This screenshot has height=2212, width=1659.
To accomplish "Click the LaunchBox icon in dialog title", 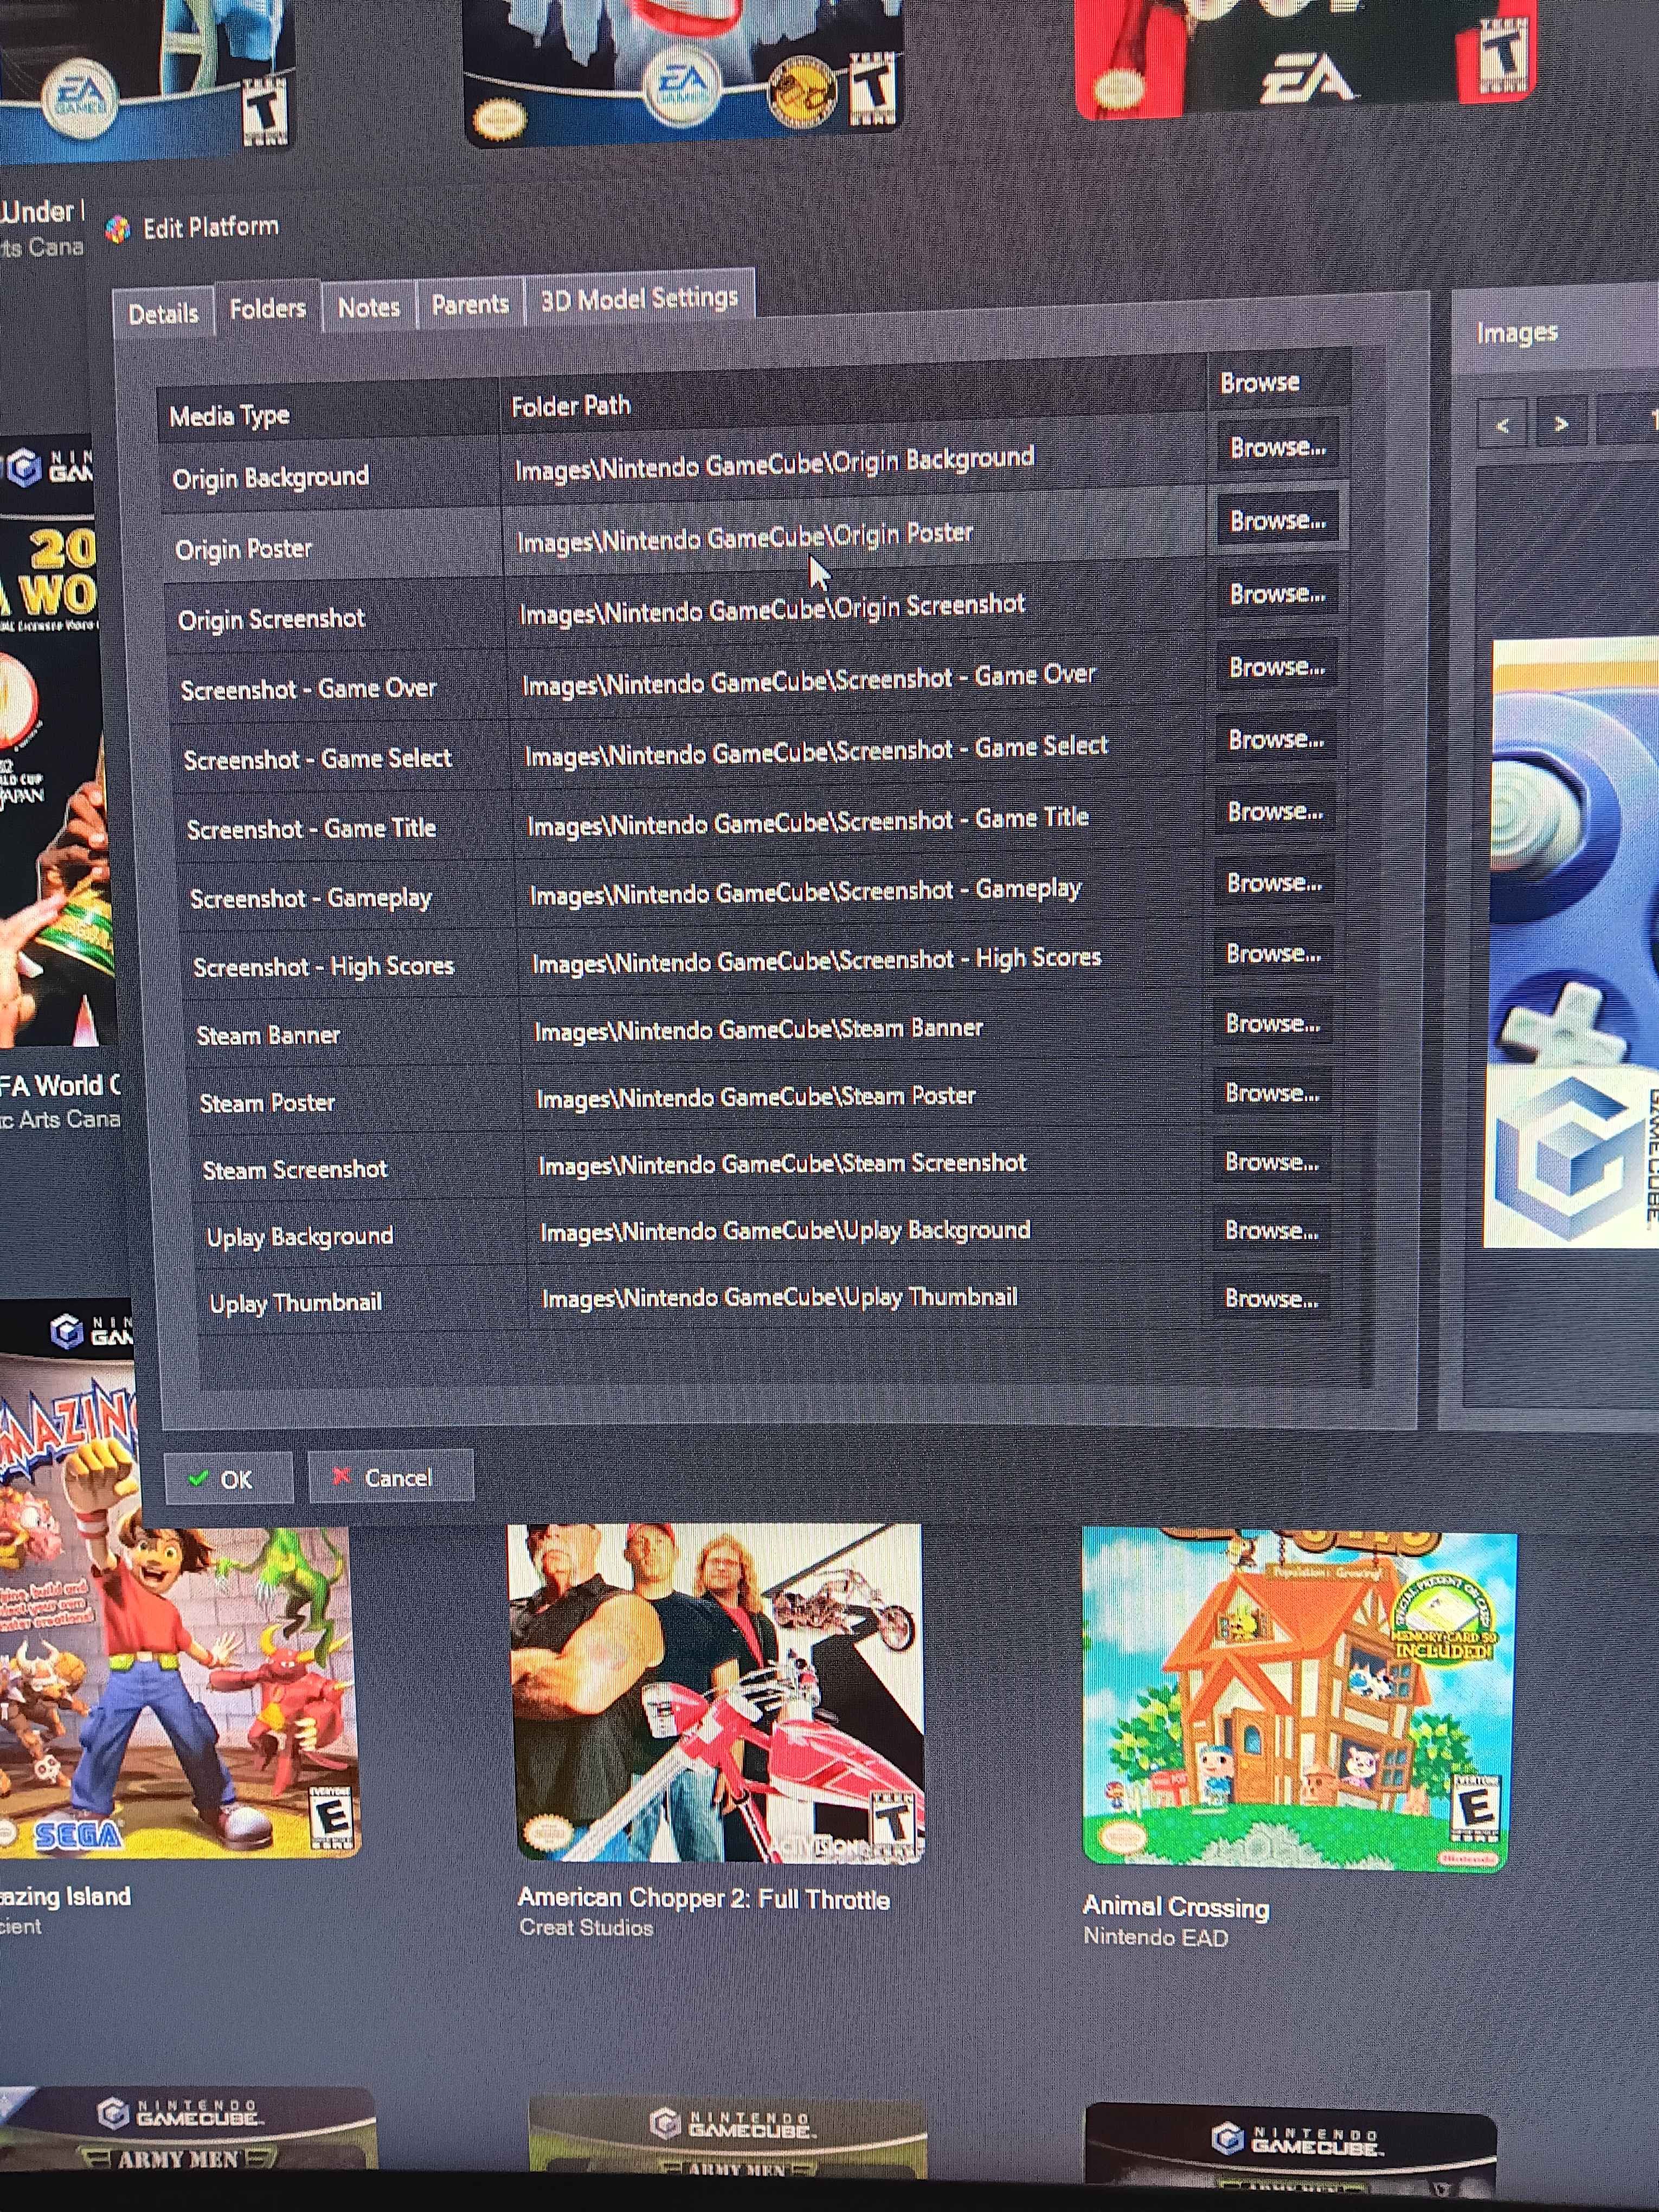I will coord(118,230).
